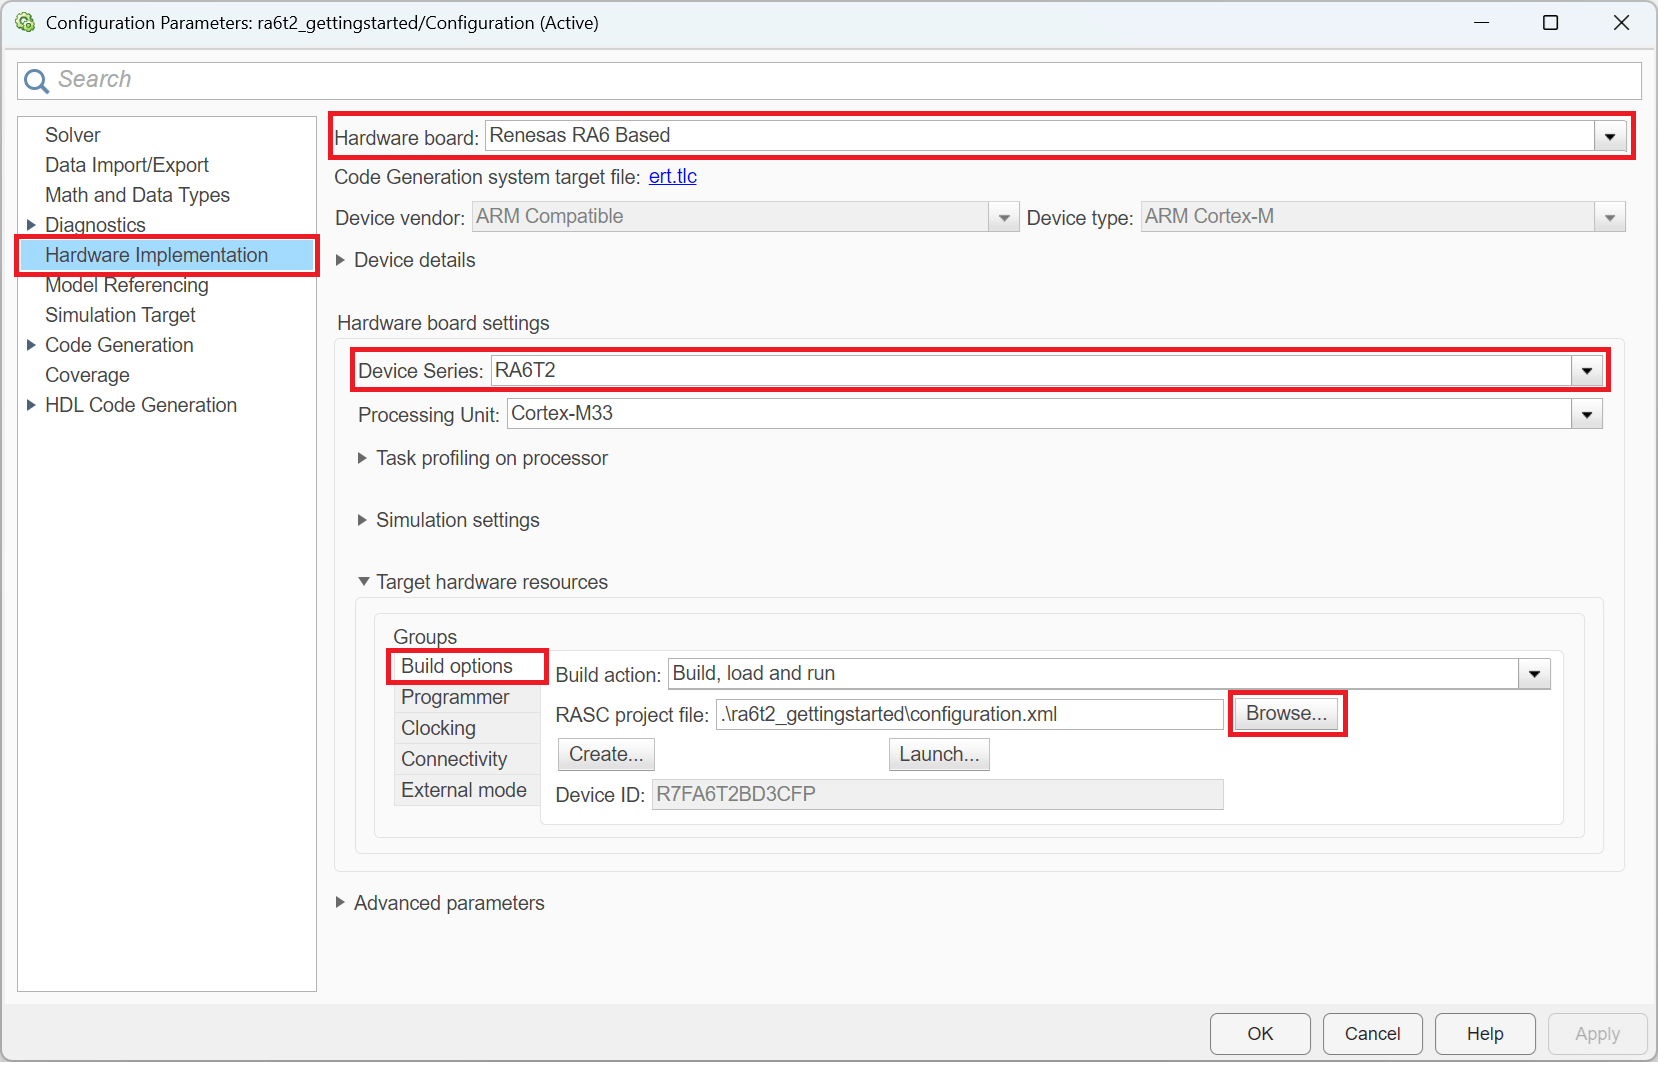Expand the Advanced parameters section
The width and height of the screenshot is (1658, 1067).
[x=341, y=903]
